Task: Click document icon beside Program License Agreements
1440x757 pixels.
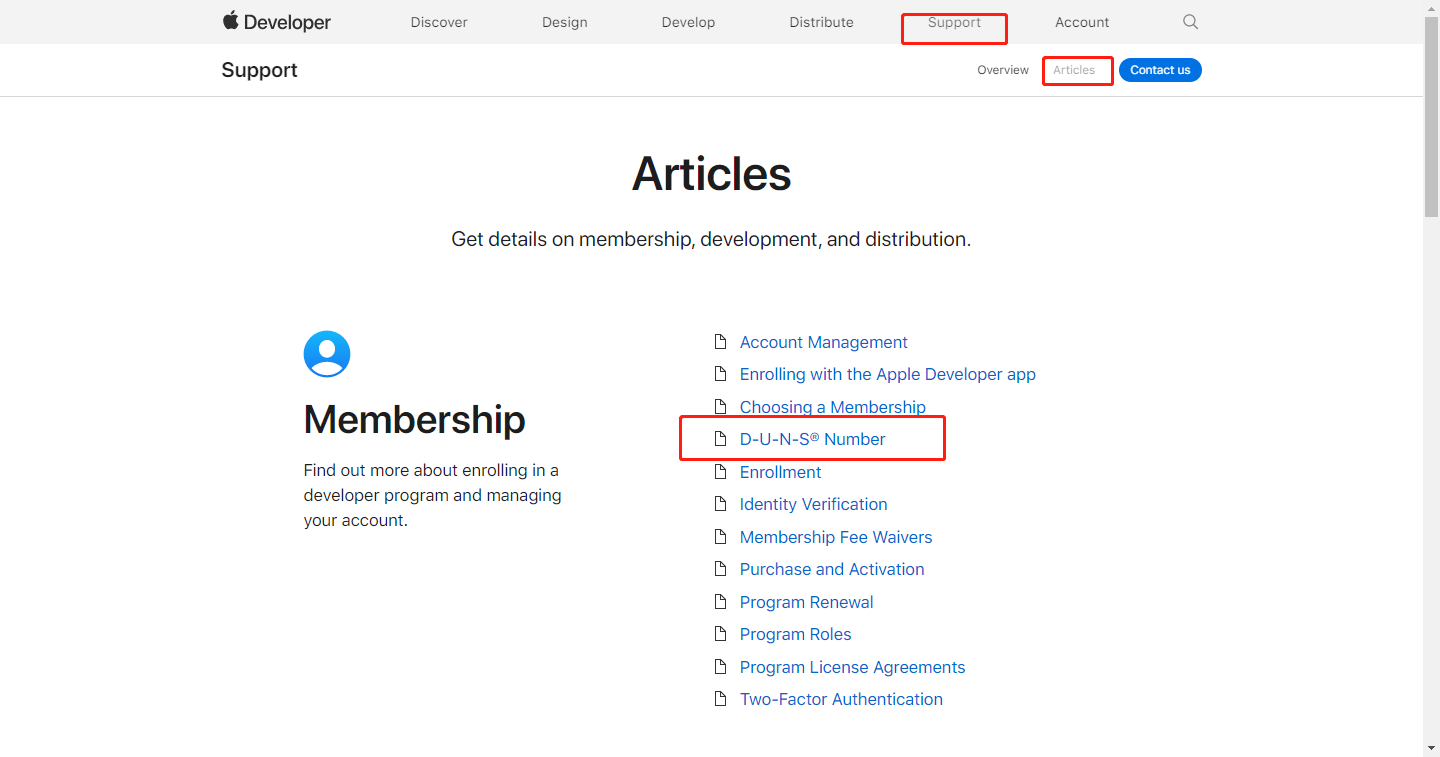Action: [x=720, y=667]
